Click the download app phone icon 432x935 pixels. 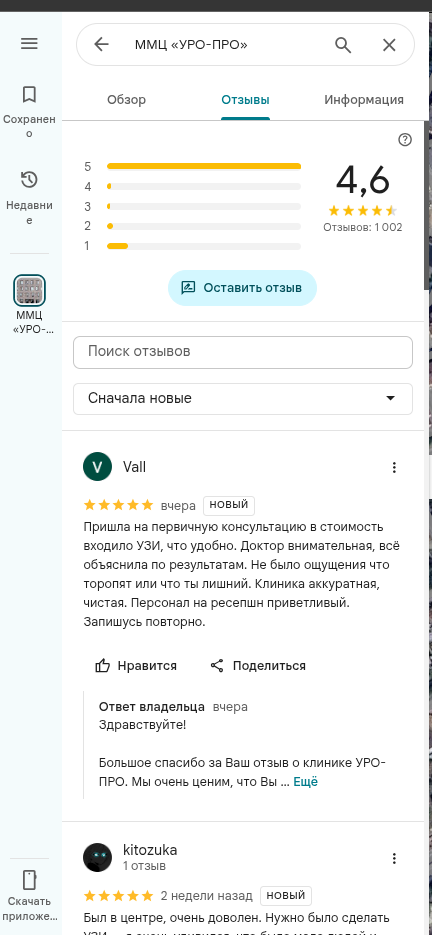tap(29, 880)
